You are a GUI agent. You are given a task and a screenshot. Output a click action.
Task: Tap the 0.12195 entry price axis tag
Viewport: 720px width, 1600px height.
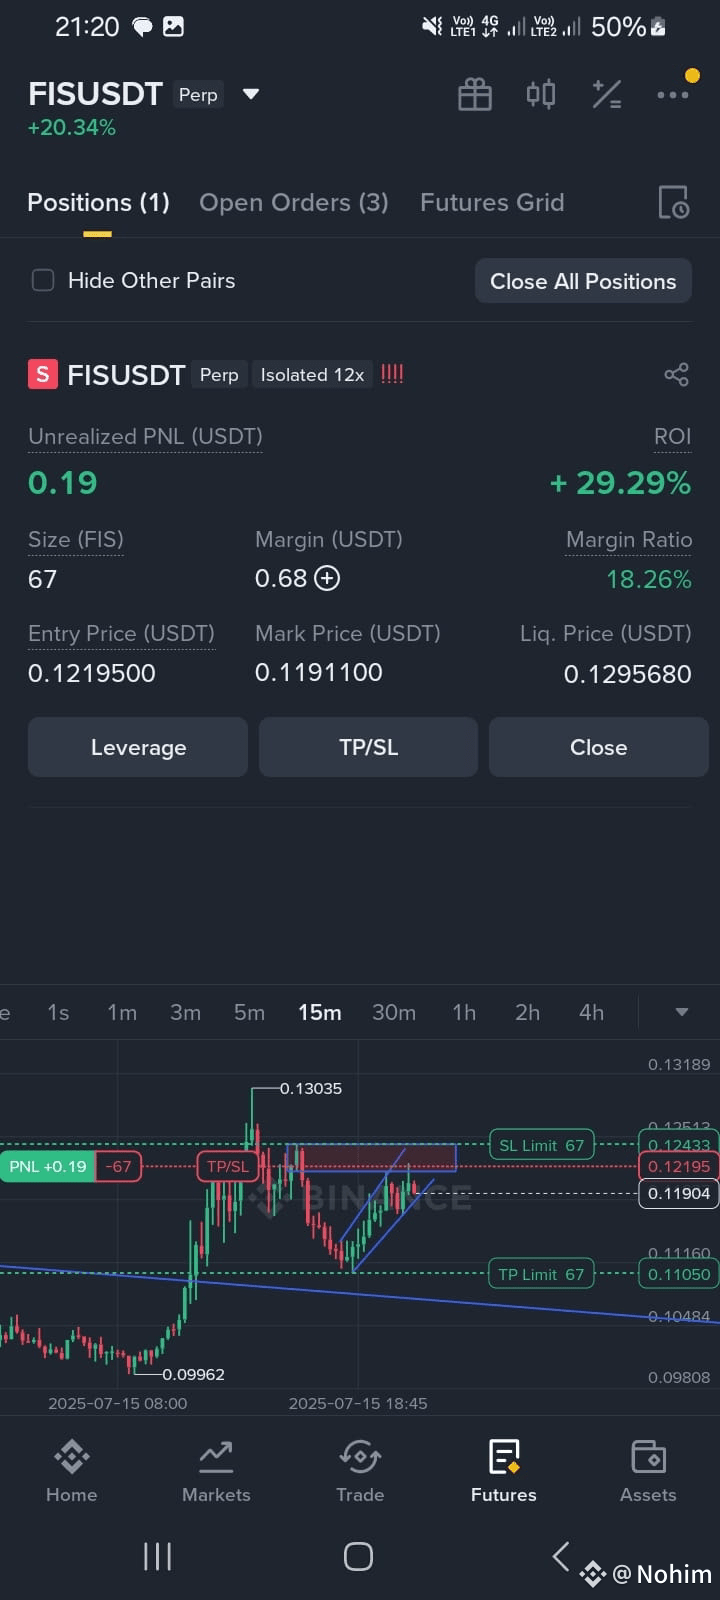click(678, 1166)
